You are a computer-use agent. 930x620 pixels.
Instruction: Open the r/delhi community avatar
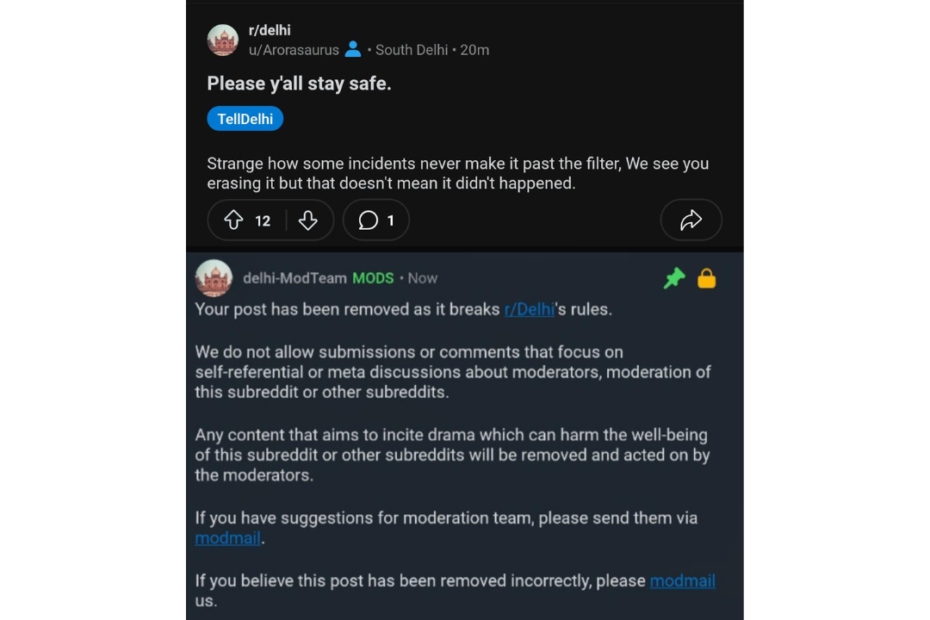[x=222, y=40]
